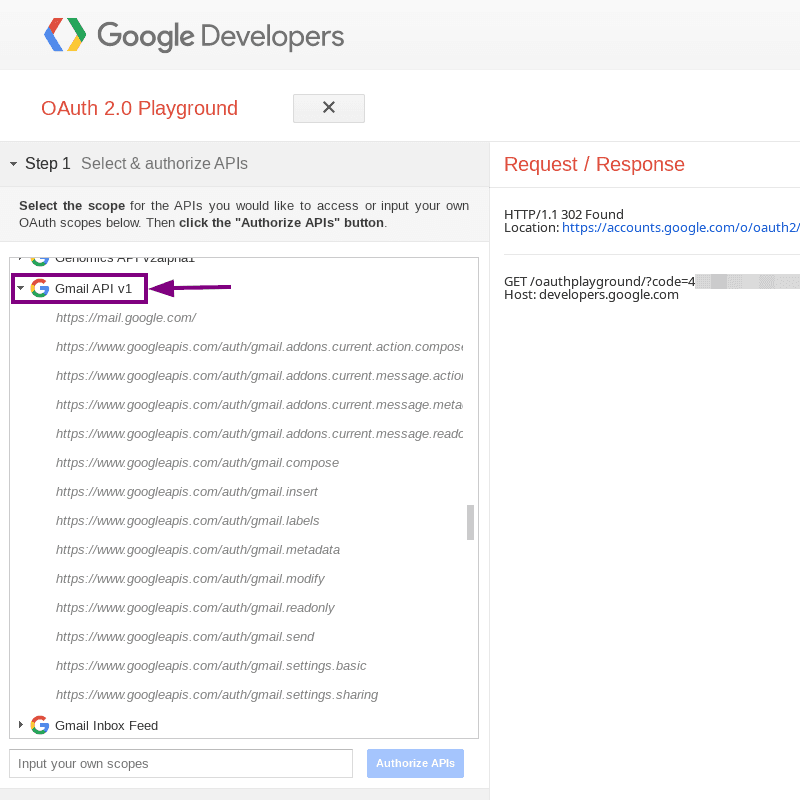Select the gmail.compose scope
The height and width of the screenshot is (800, 800).
click(197, 463)
